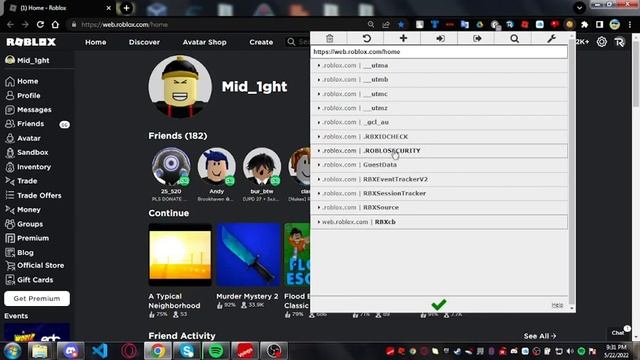640x360 pixels.
Task: Open Messages in the left sidebar
Action: [29, 110]
